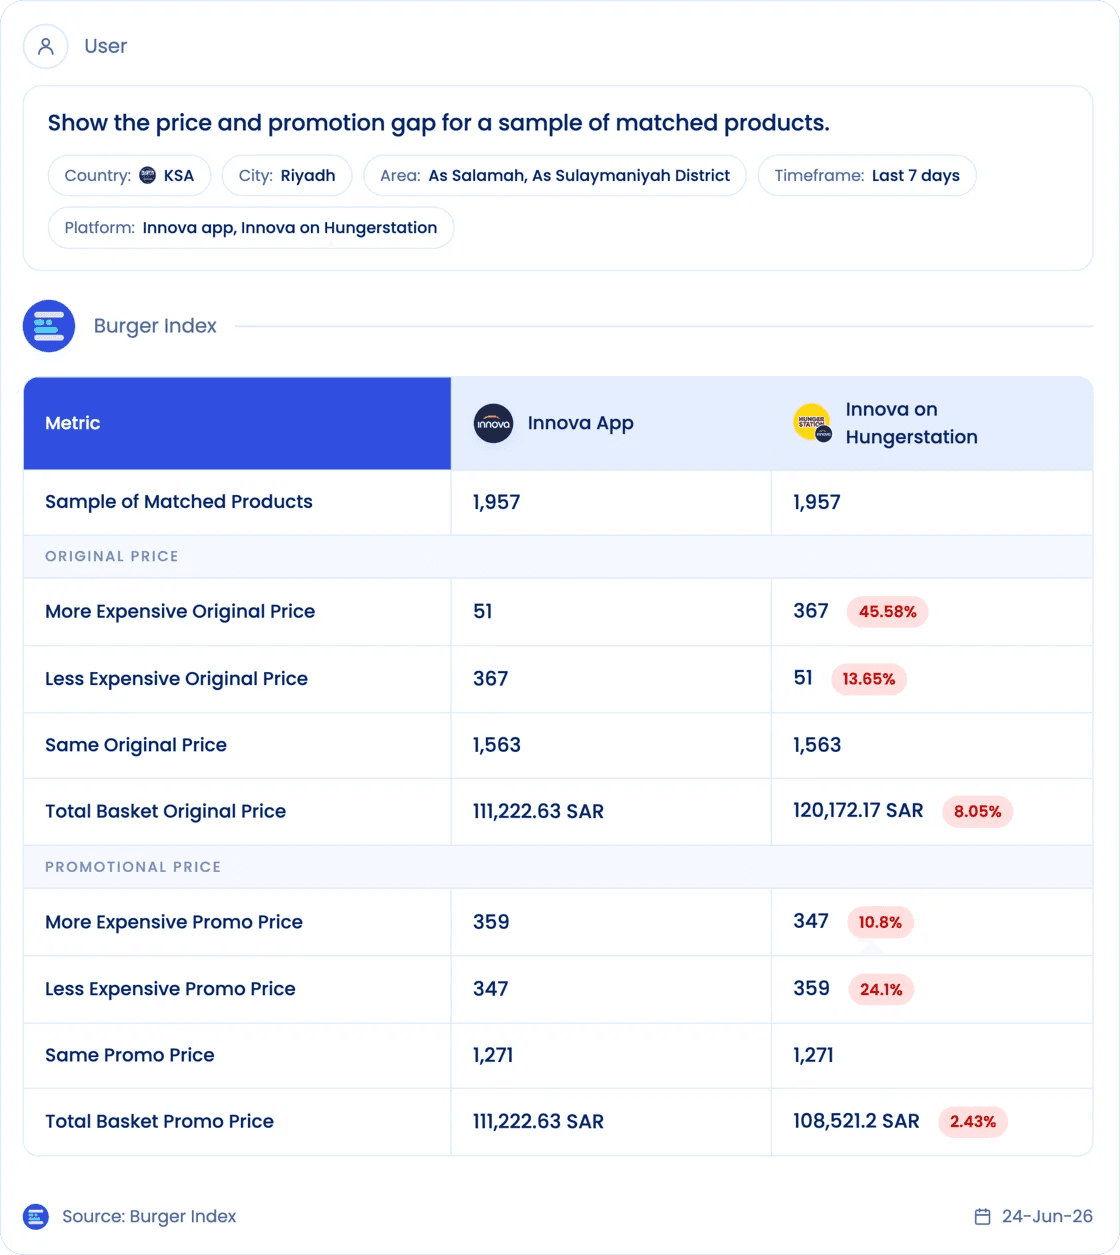
Task: Click the 2.43% badge next to 108,521.2 SAR
Action: pyautogui.click(x=973, y=1122)
